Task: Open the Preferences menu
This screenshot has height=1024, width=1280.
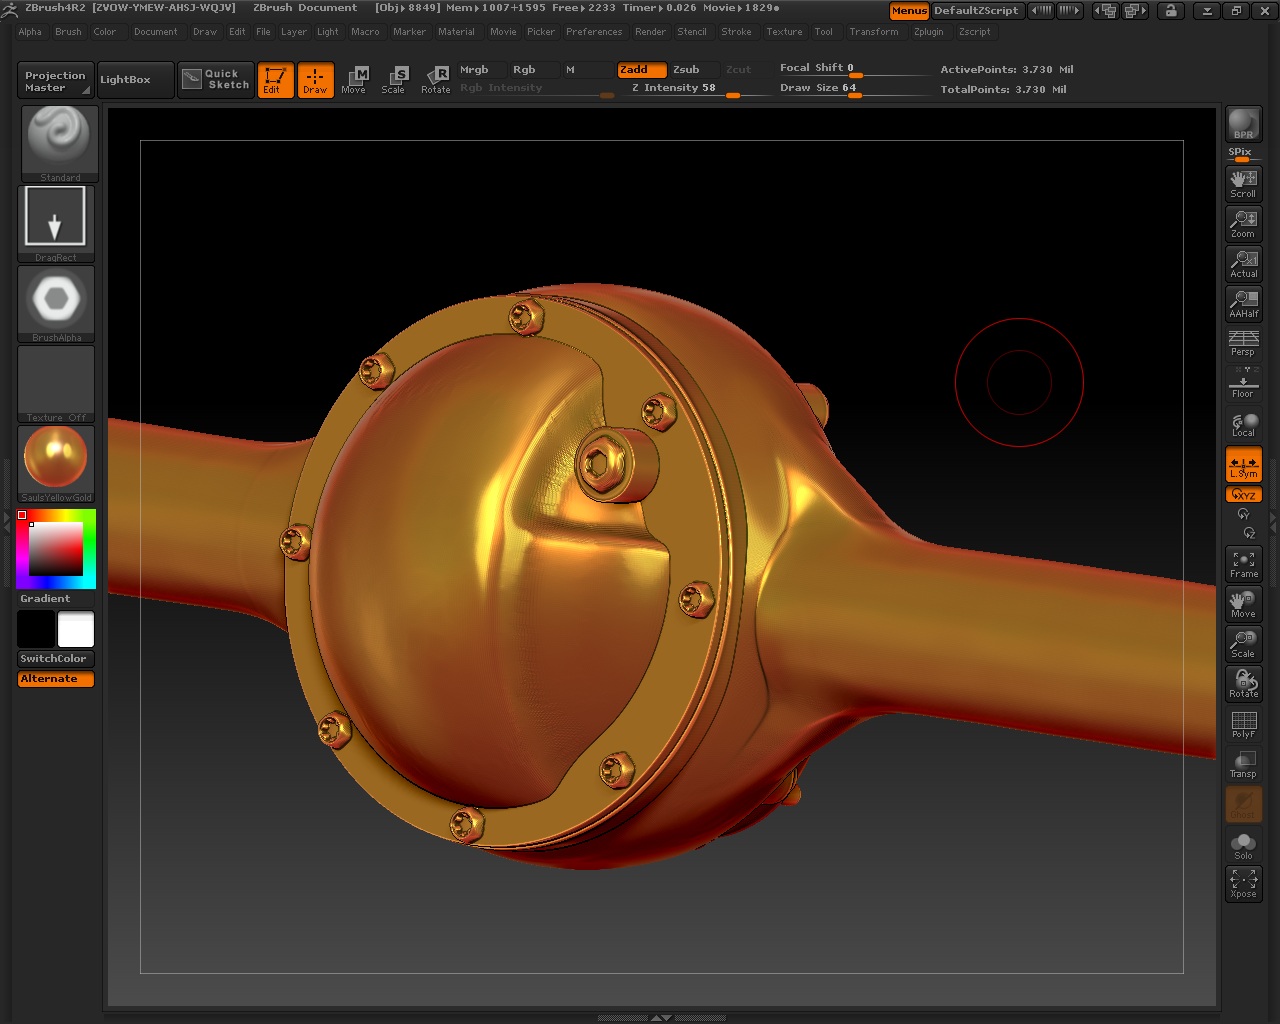Action: [x=594, y=31]
